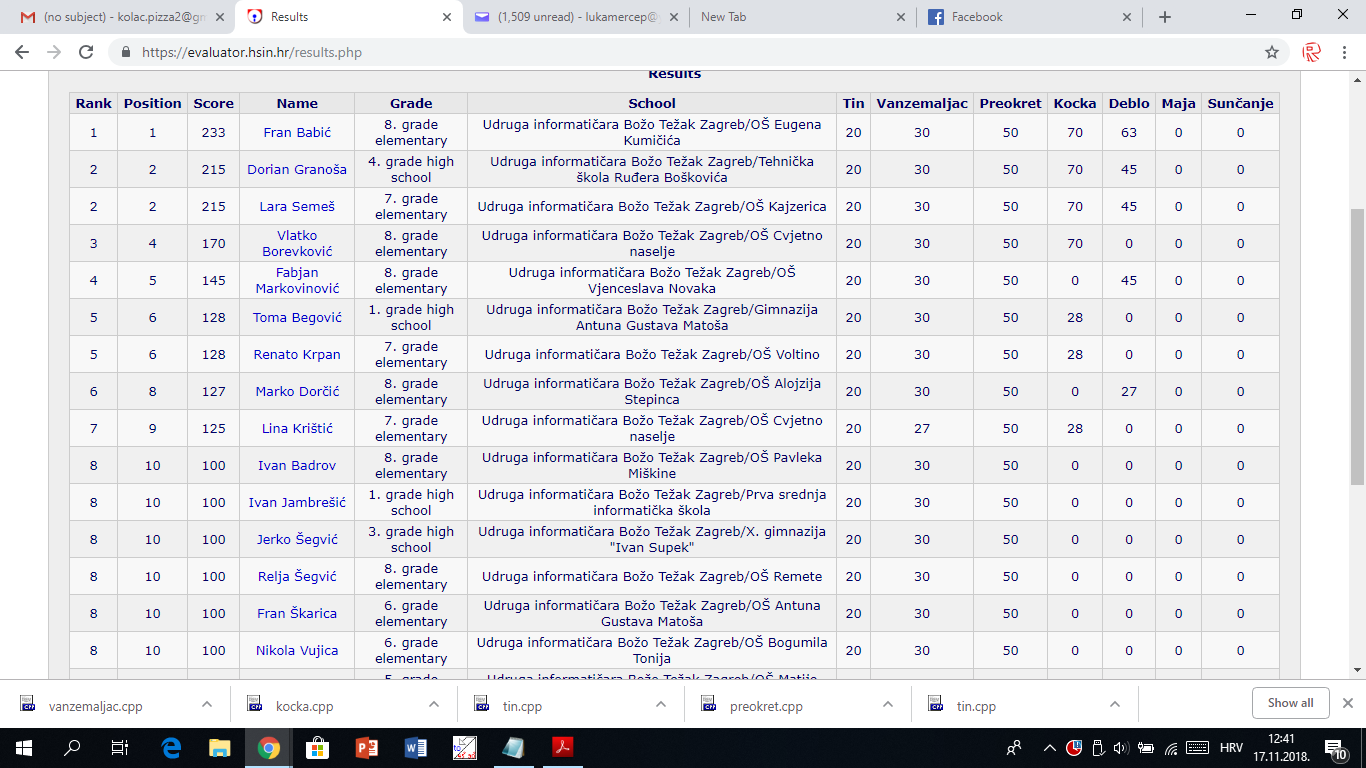Open the dropdown arrow next to kocka.cpp
Image resolution: width=1366 pixels, height=768 pixels.
(434, 704)
